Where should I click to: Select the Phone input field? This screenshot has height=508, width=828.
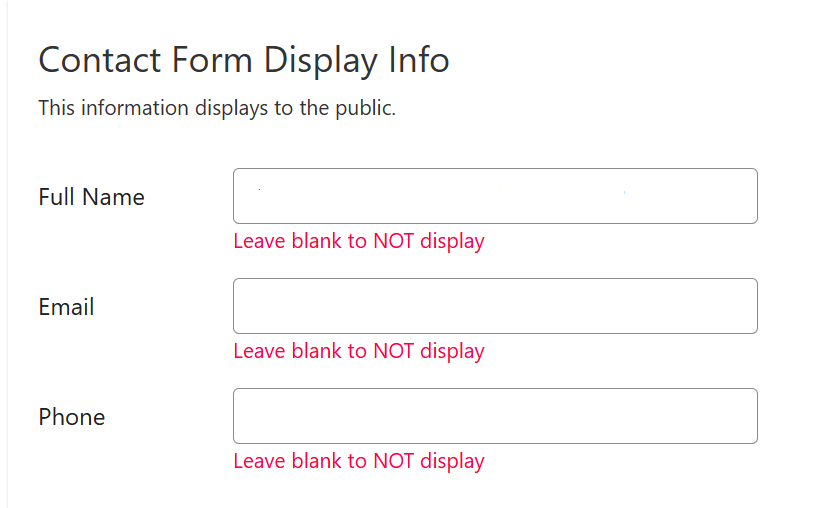click(495, 416)
